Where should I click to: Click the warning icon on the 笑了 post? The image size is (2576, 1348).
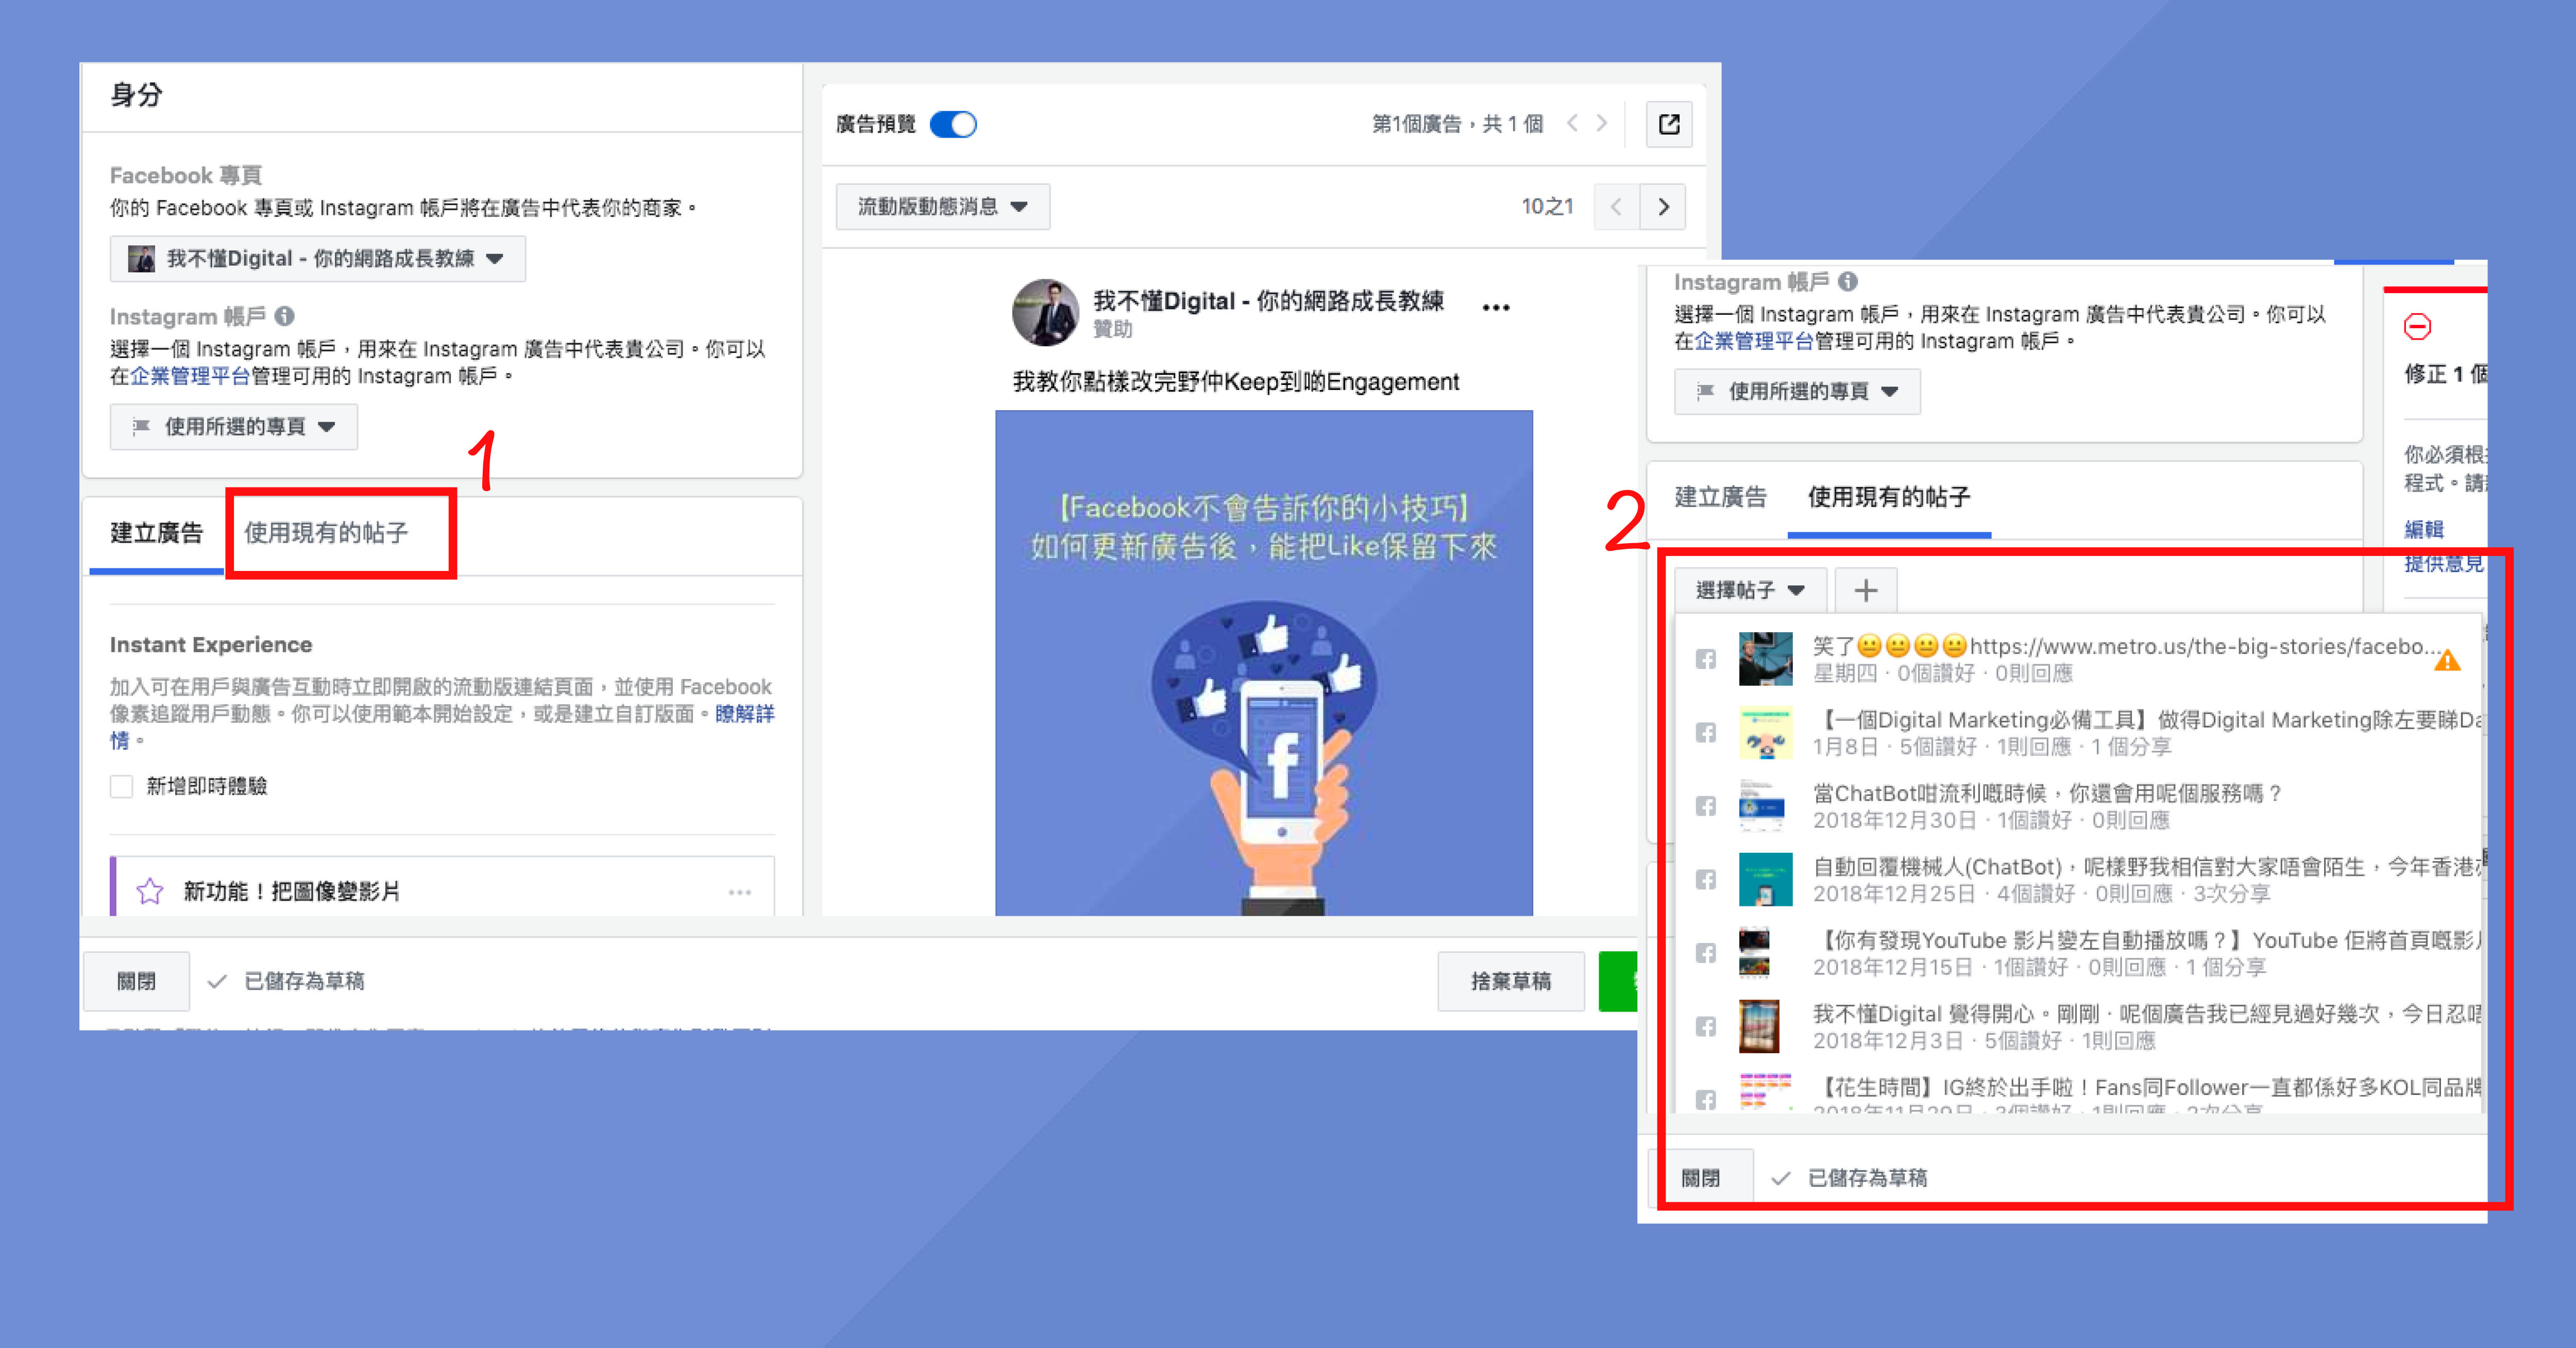coord(2447,661)
